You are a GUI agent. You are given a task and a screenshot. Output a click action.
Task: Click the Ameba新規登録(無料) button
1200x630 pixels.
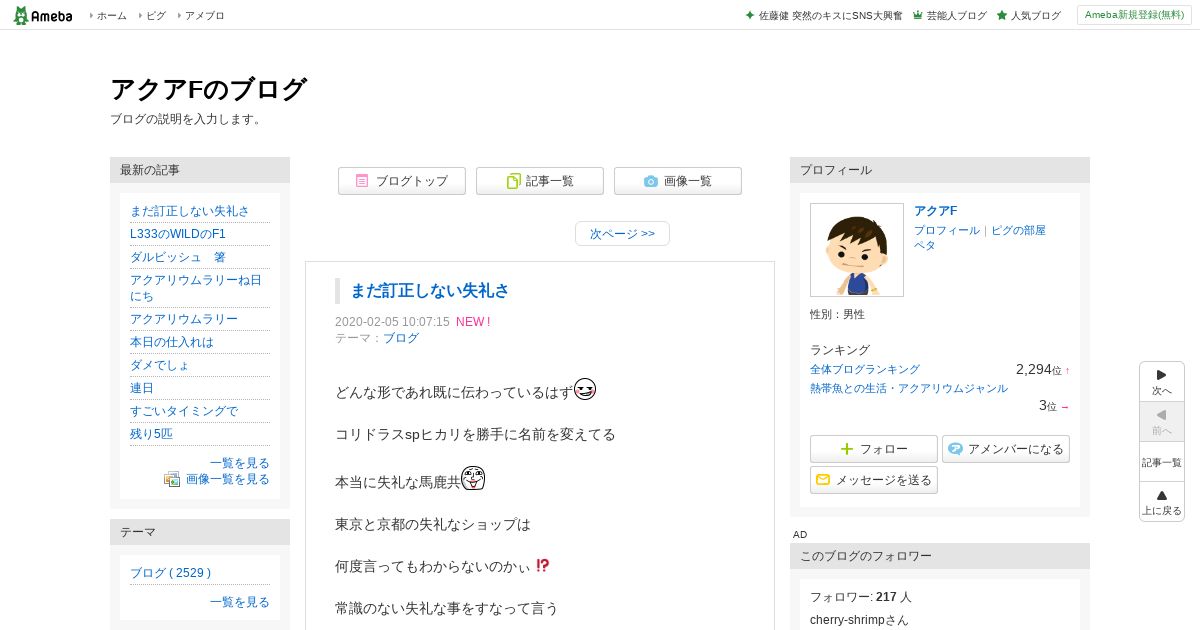[x=1134, y=15]
